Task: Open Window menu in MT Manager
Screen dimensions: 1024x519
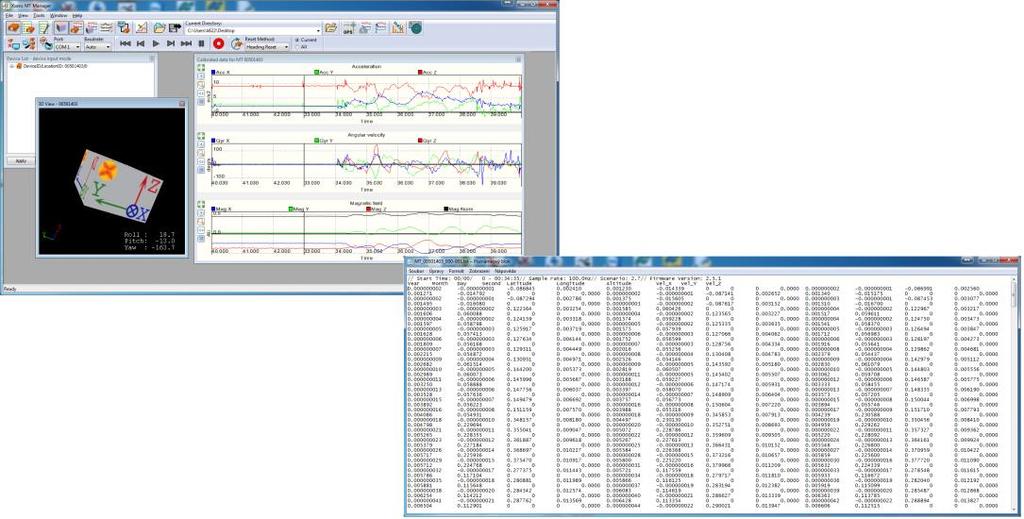Action: (x=59, y=15)
